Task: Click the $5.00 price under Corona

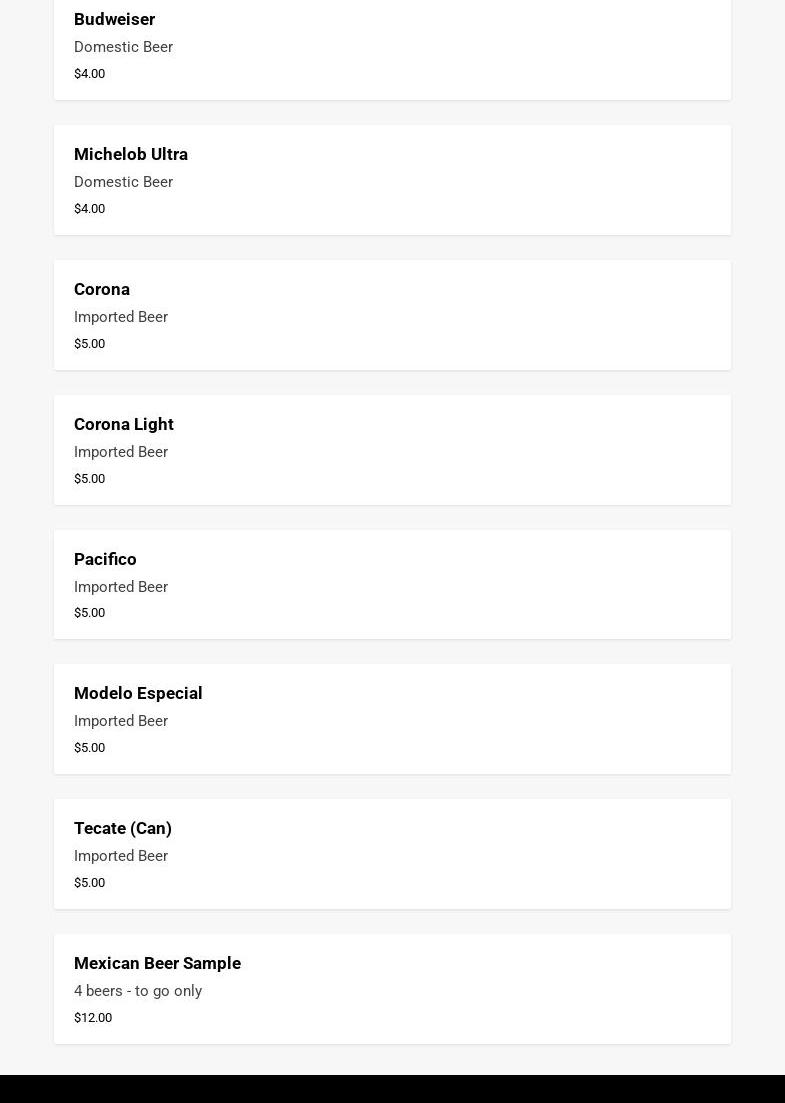Action: click(89, 343)
